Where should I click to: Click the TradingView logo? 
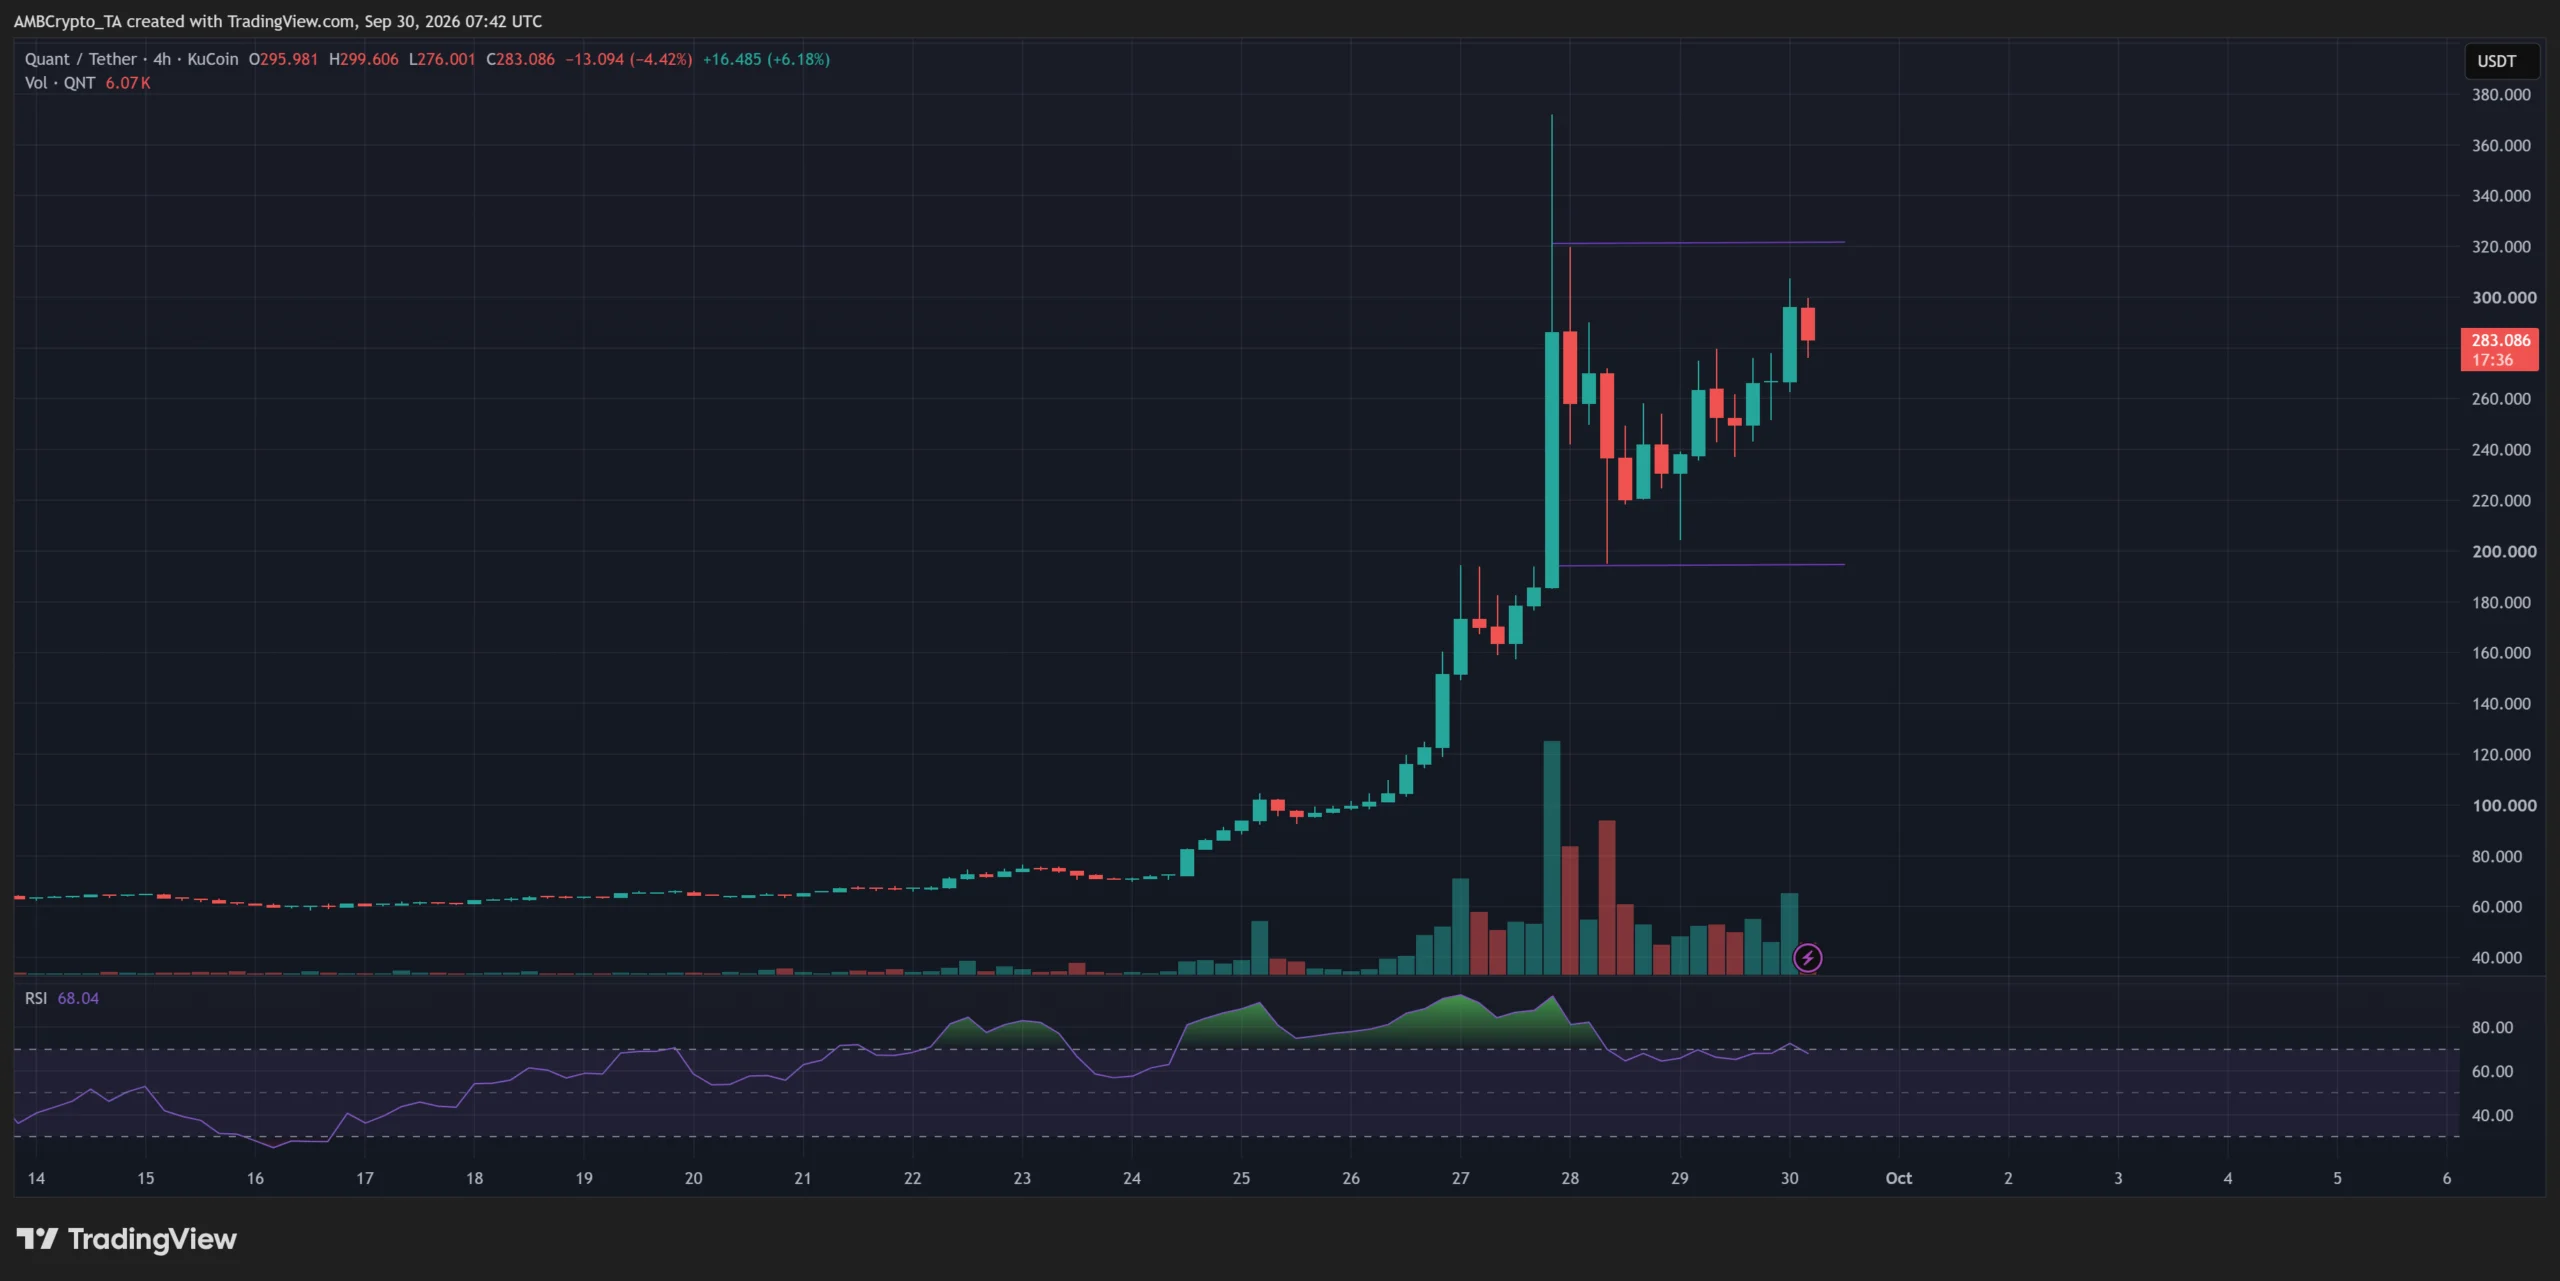pyautogui.click(x=127, y=1239)
